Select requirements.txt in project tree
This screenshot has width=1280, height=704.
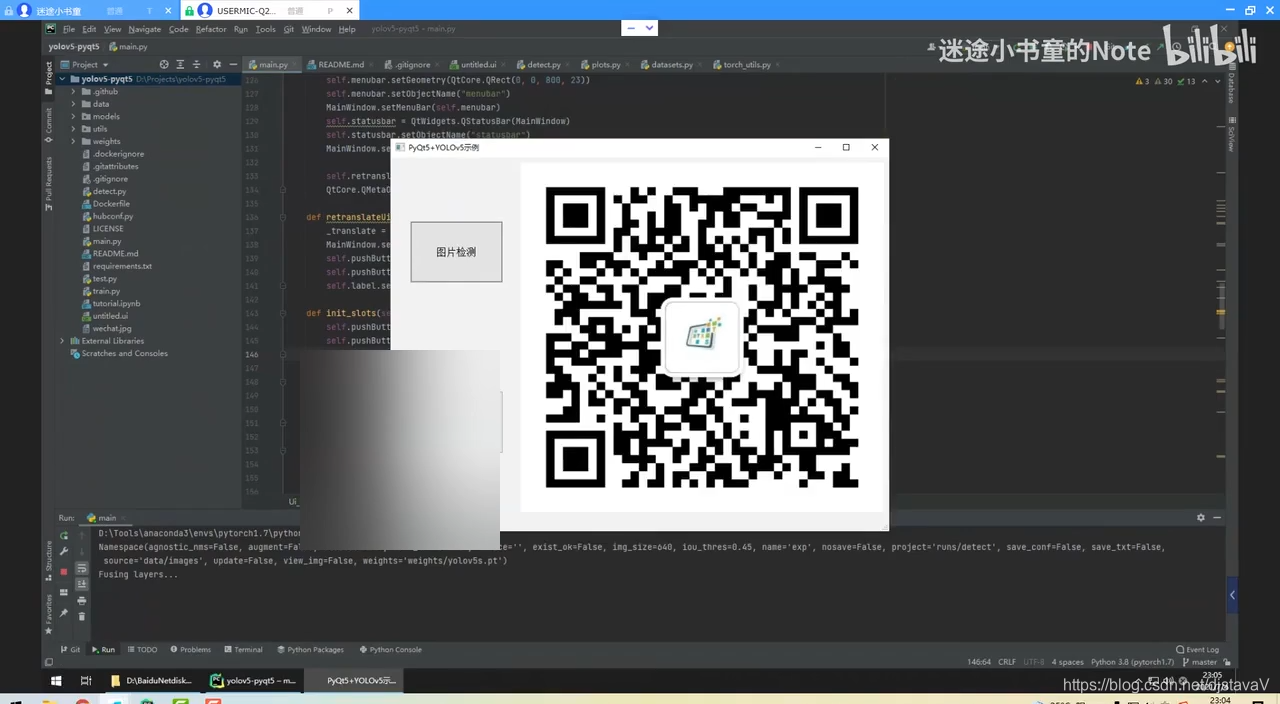click(122, 266)
